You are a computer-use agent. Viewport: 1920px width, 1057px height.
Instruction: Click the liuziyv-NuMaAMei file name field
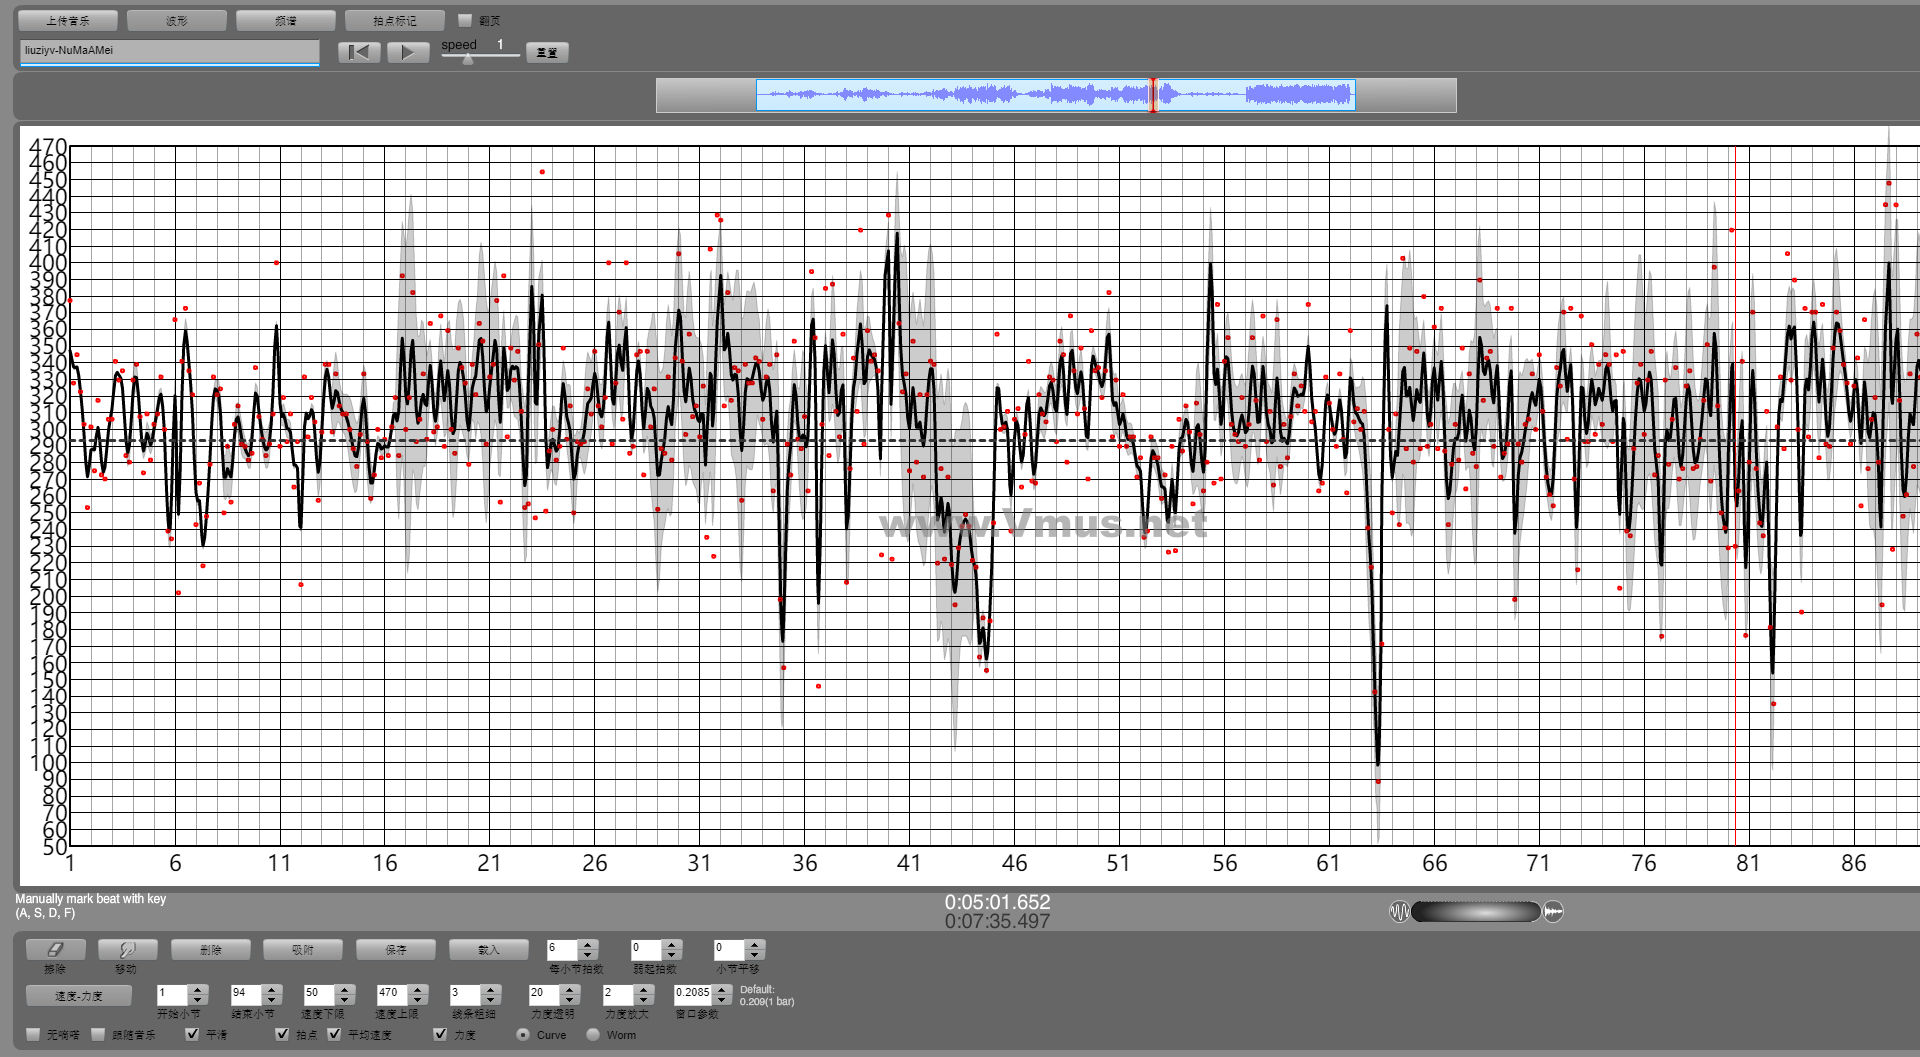169,51
